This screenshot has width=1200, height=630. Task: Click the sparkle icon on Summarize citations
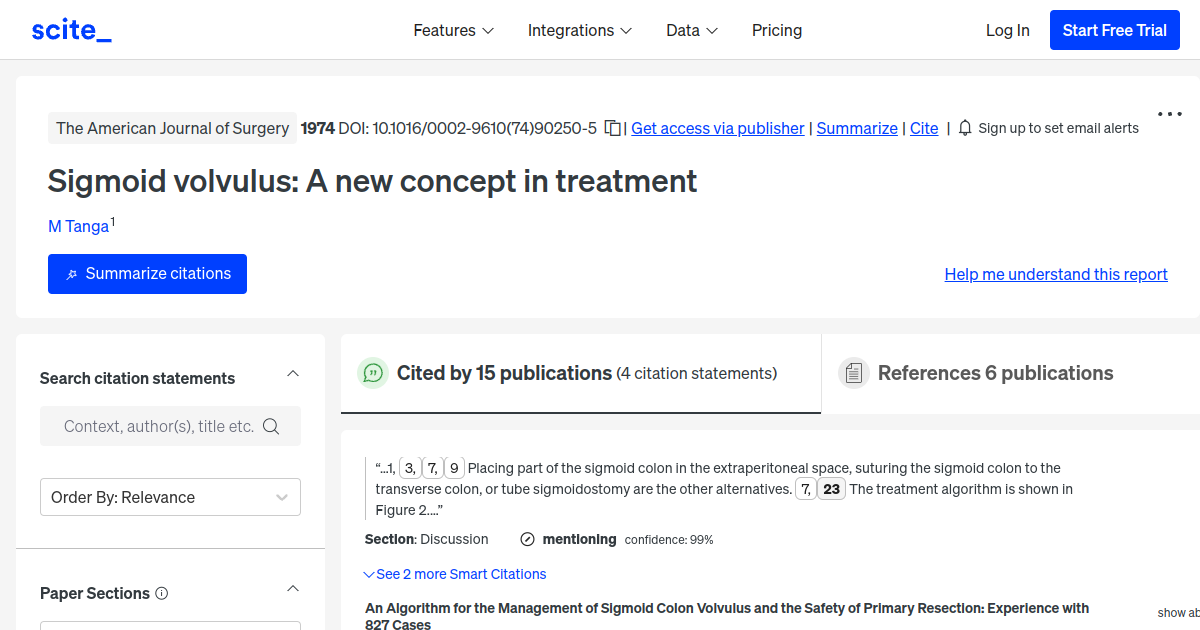tap(70, 273)
